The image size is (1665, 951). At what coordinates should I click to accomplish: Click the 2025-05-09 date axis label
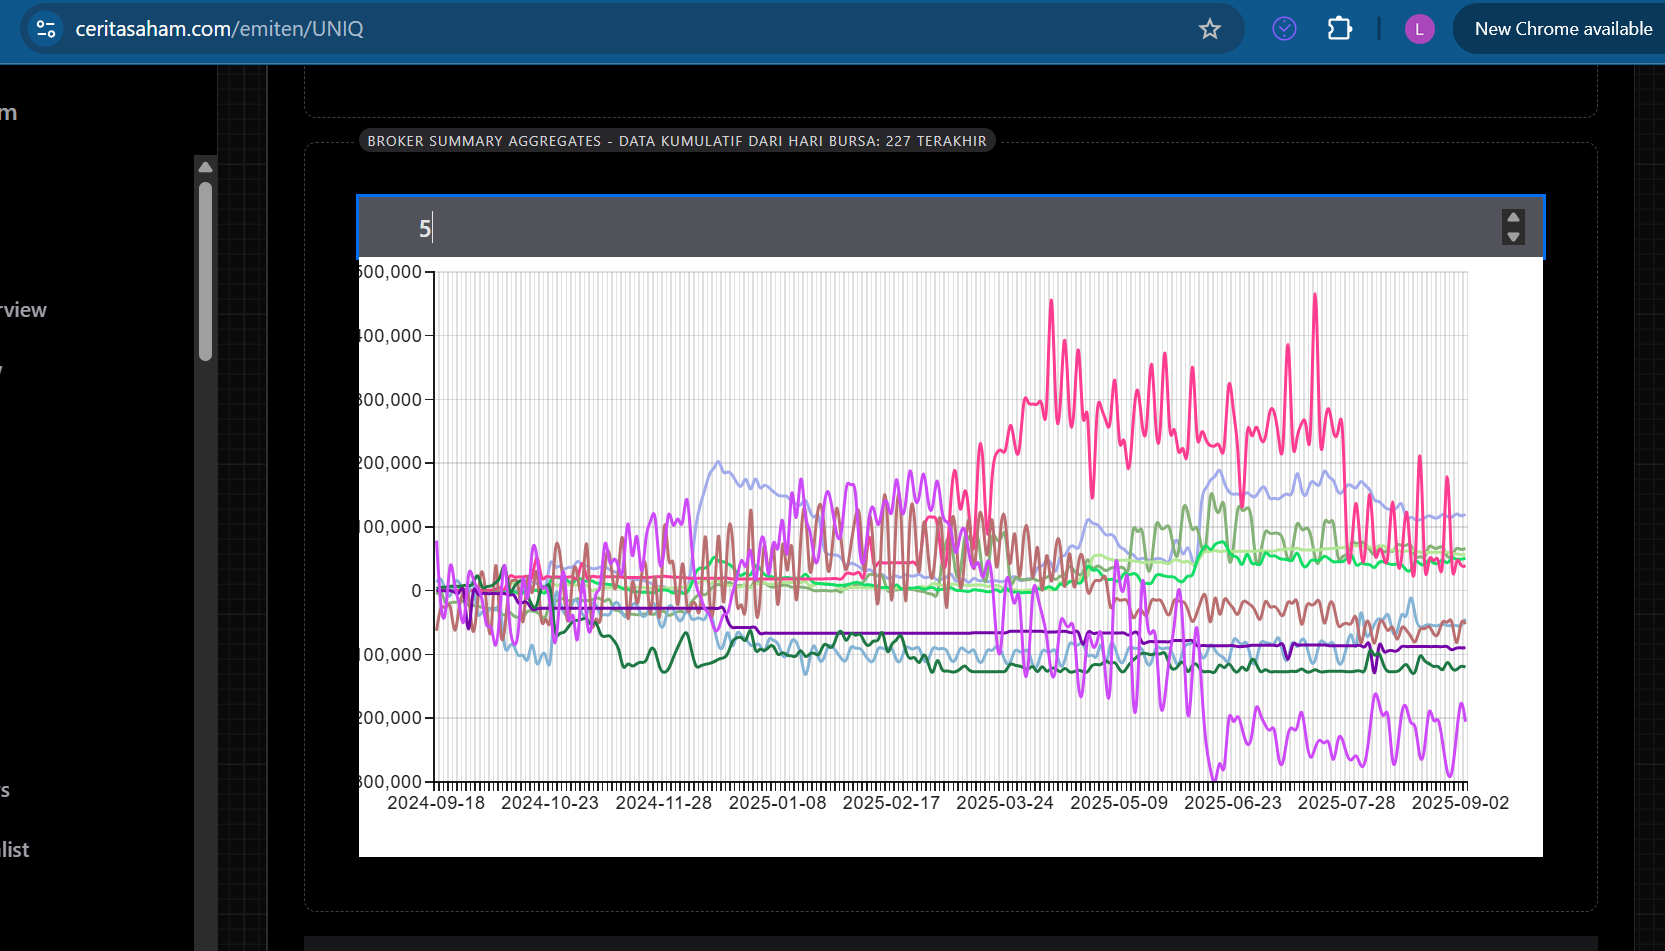tap(1119, 803)
